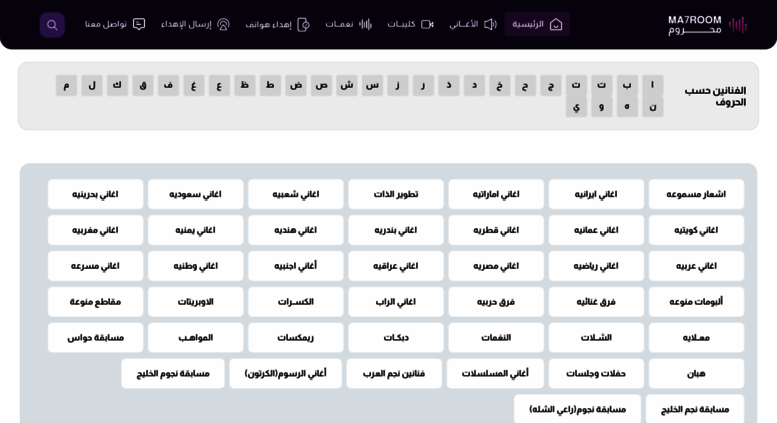This screenshot has width=777, height=423.
Task: Click the phone icon for إهداء هواتف
Action: pyautogui.click(x=304, y=25)
